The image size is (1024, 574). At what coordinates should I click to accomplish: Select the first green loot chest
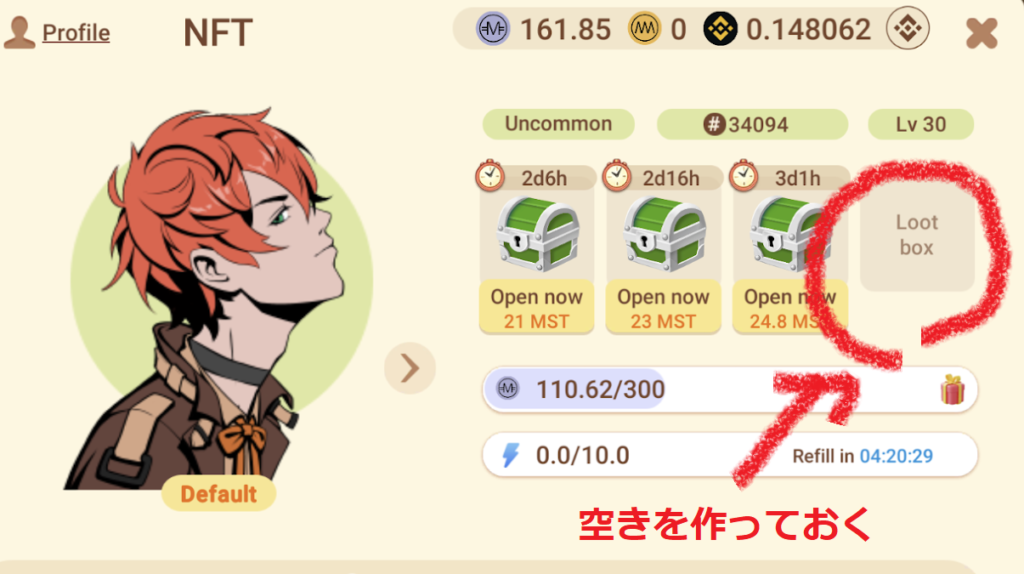coord(538,235)
